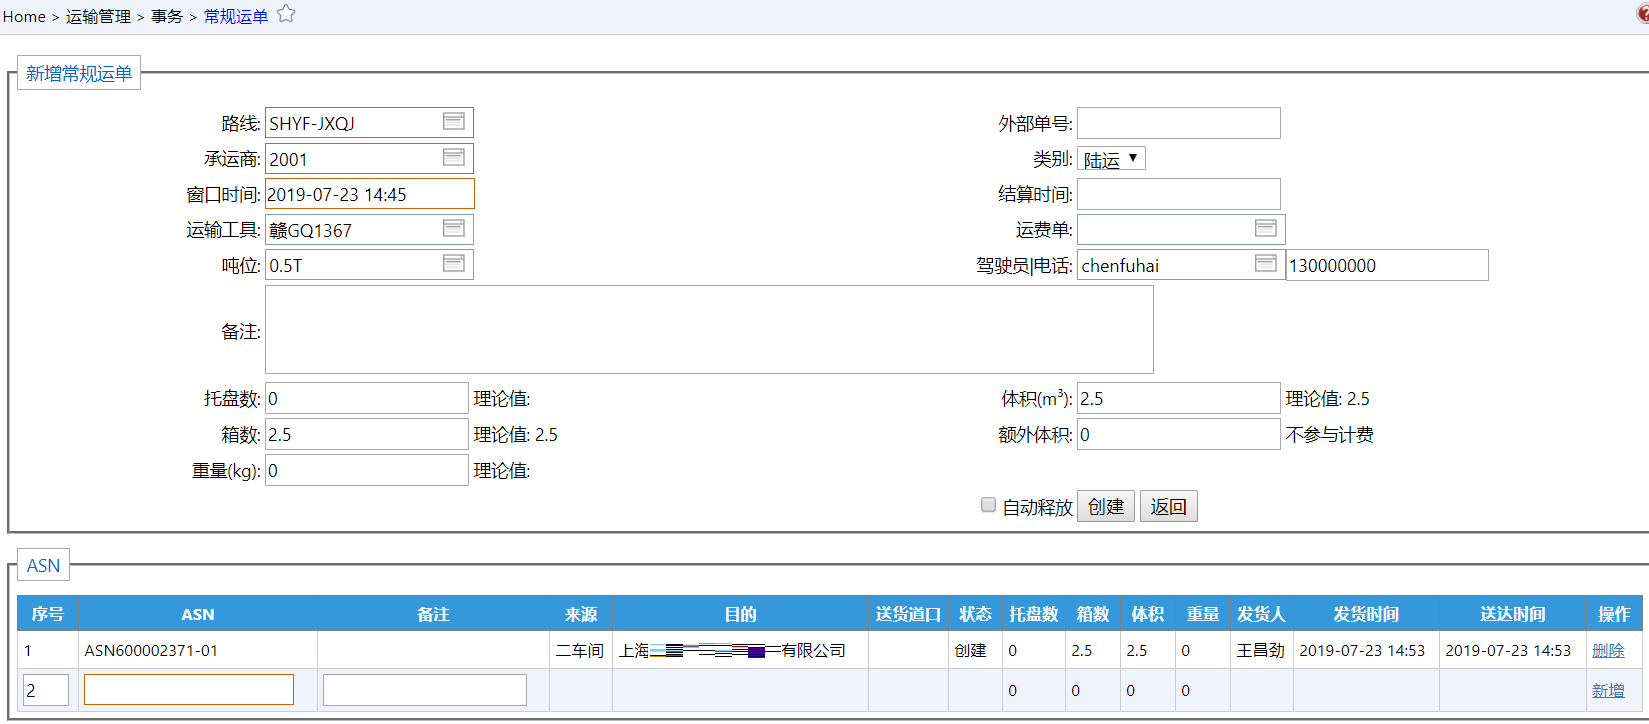Click 新增 link in the ASN table

[1608, 690]
